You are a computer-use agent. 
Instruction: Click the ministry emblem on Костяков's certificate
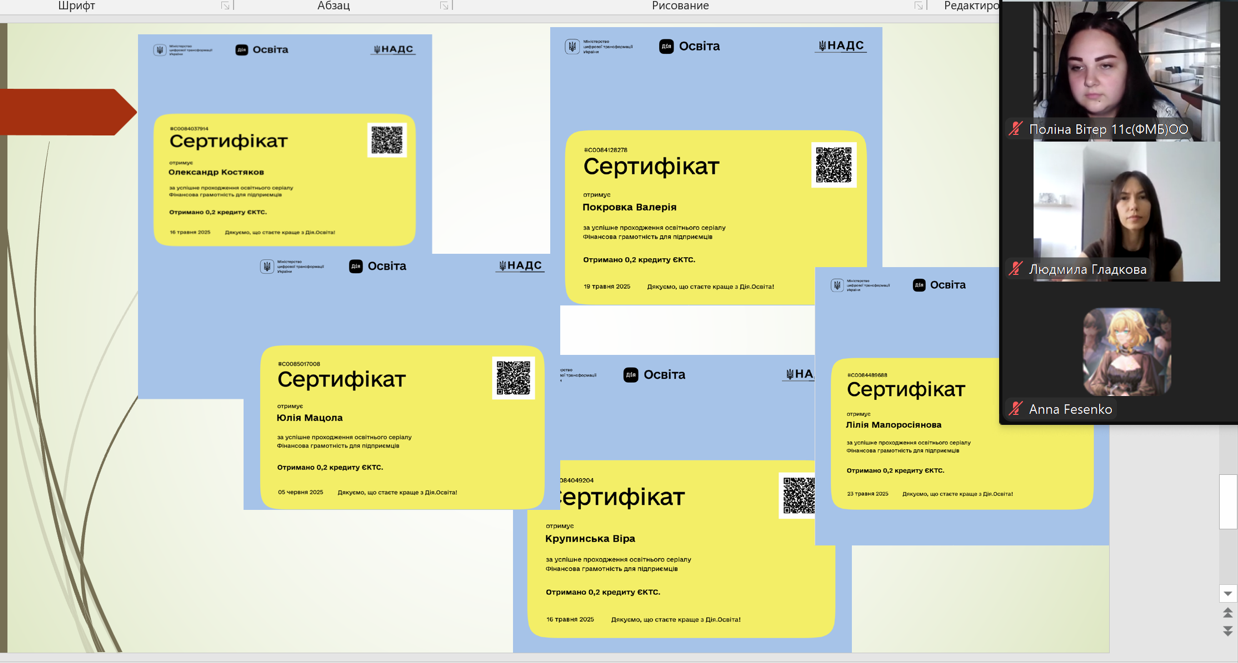coord(159,50)
